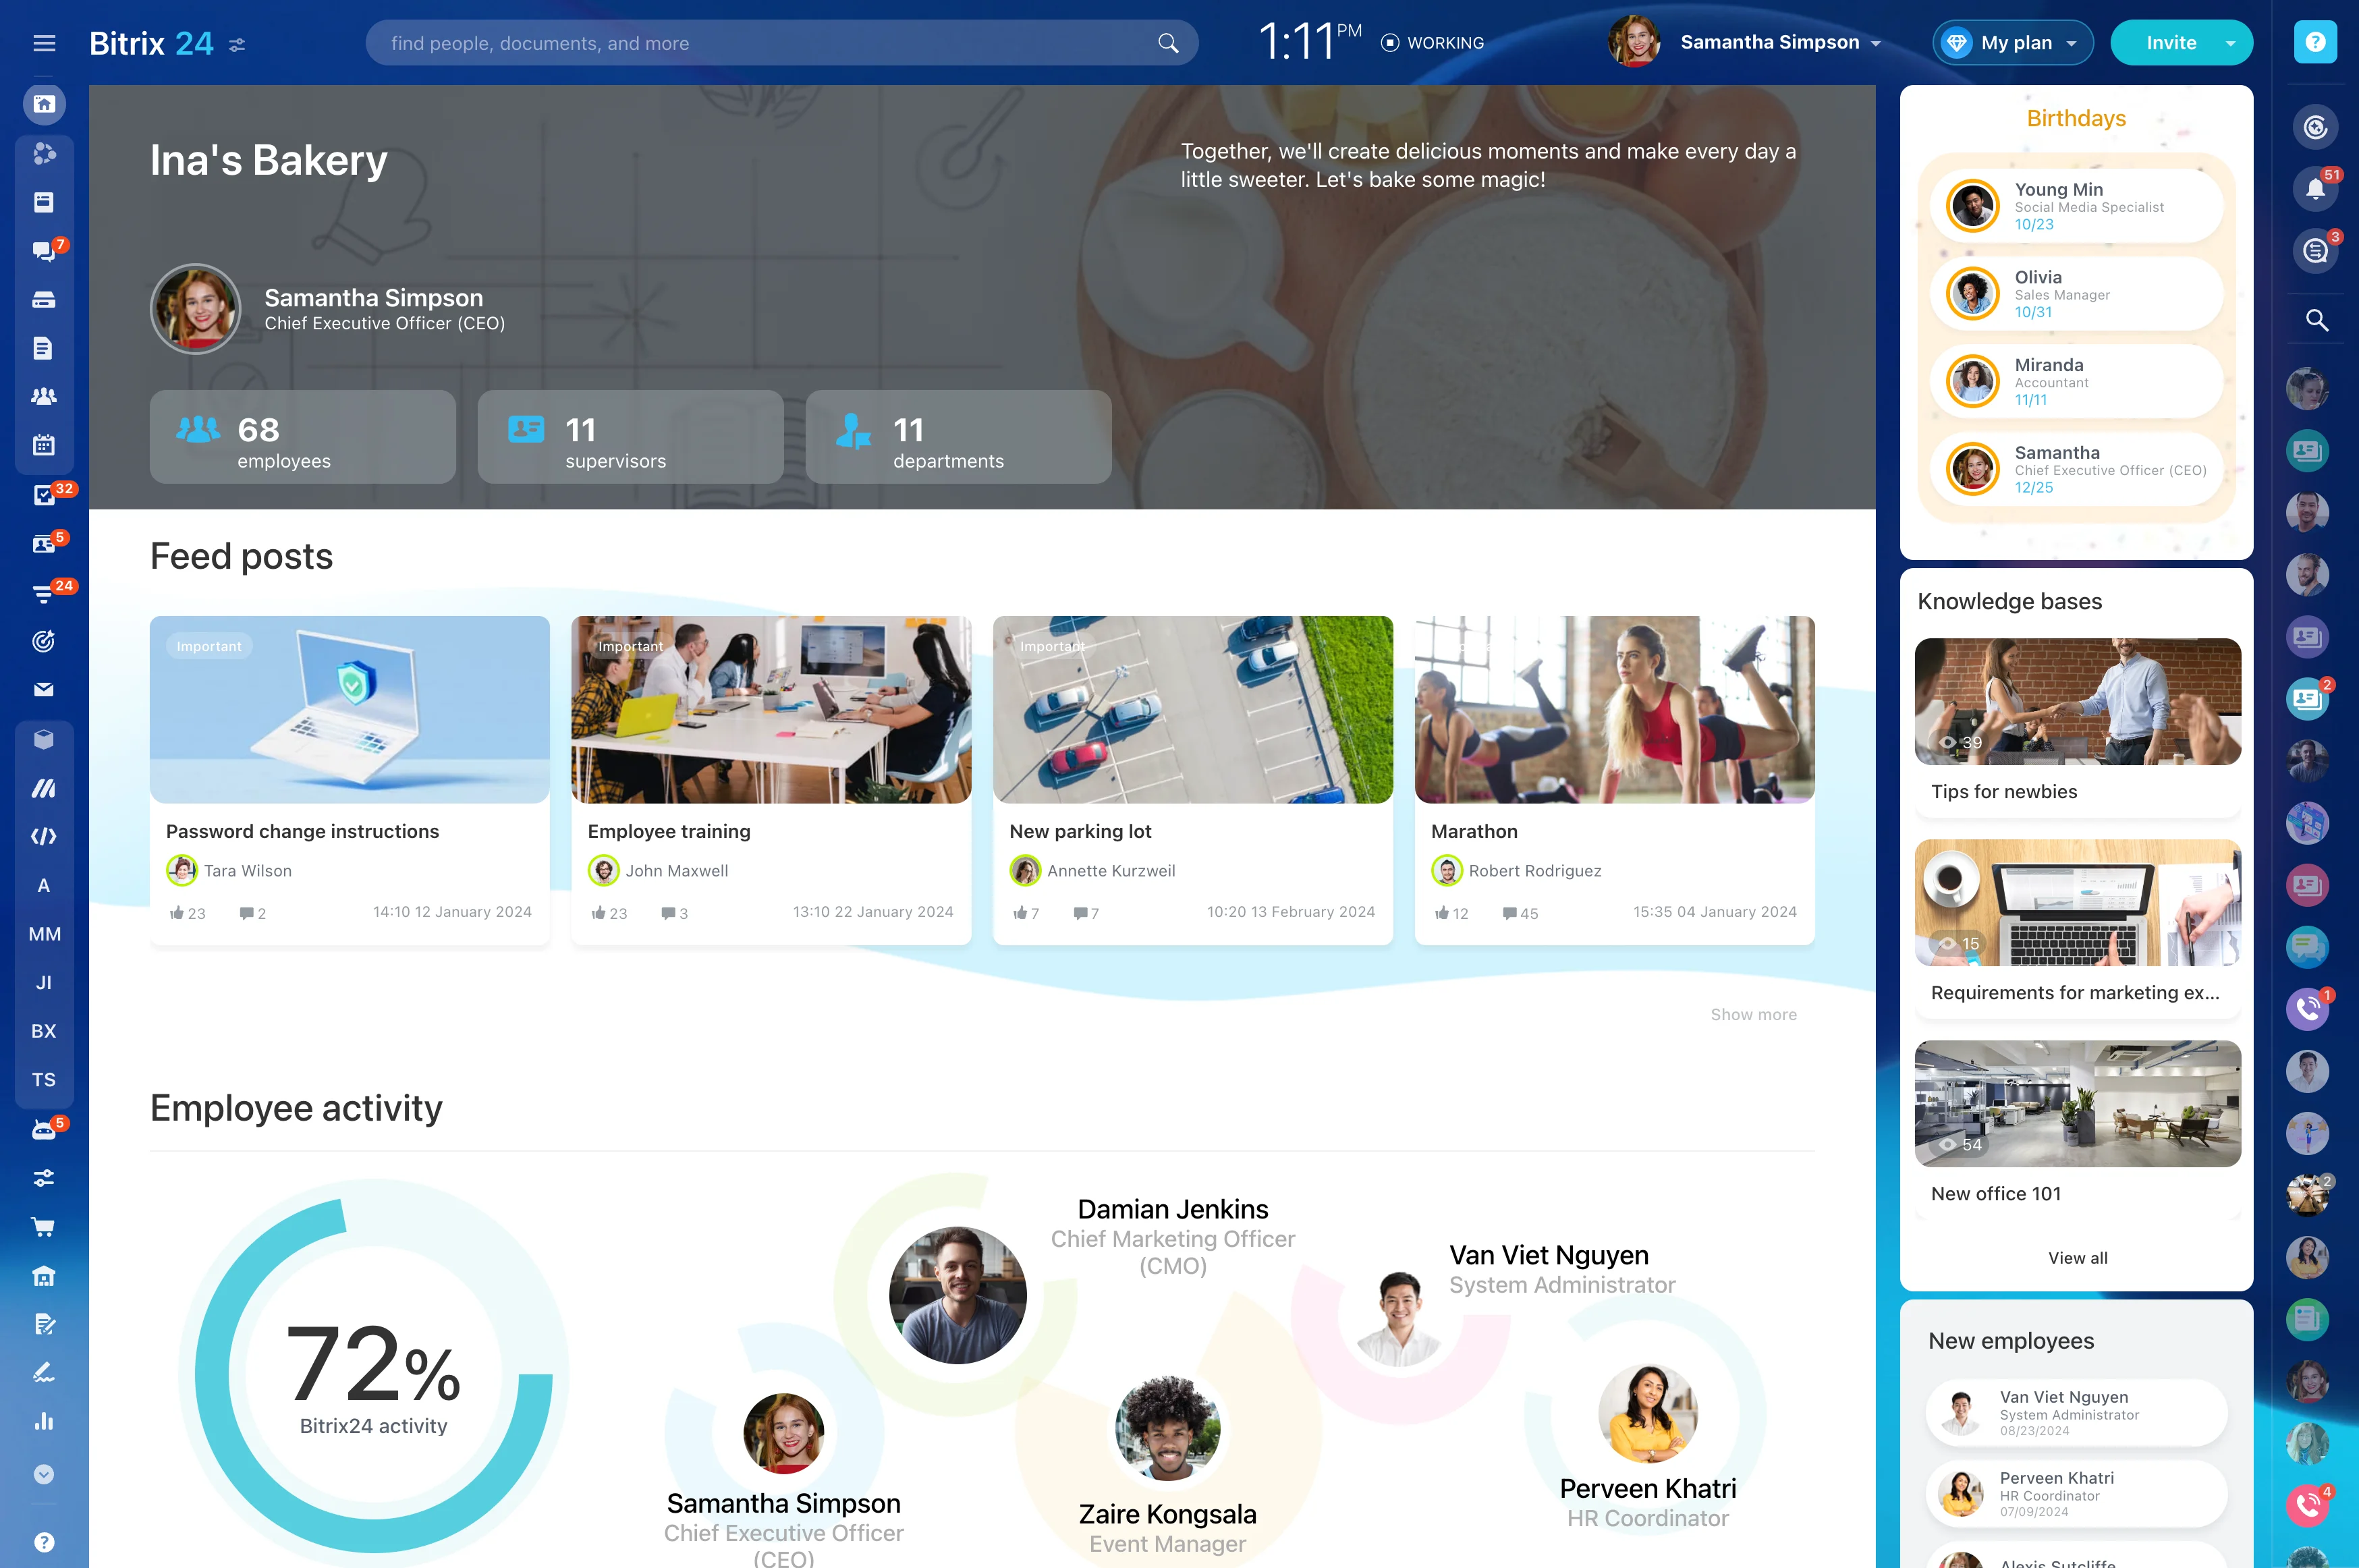
Task: Click Show more under Feed posts
Action: pyautogui.click(x=1753, y=1014)
